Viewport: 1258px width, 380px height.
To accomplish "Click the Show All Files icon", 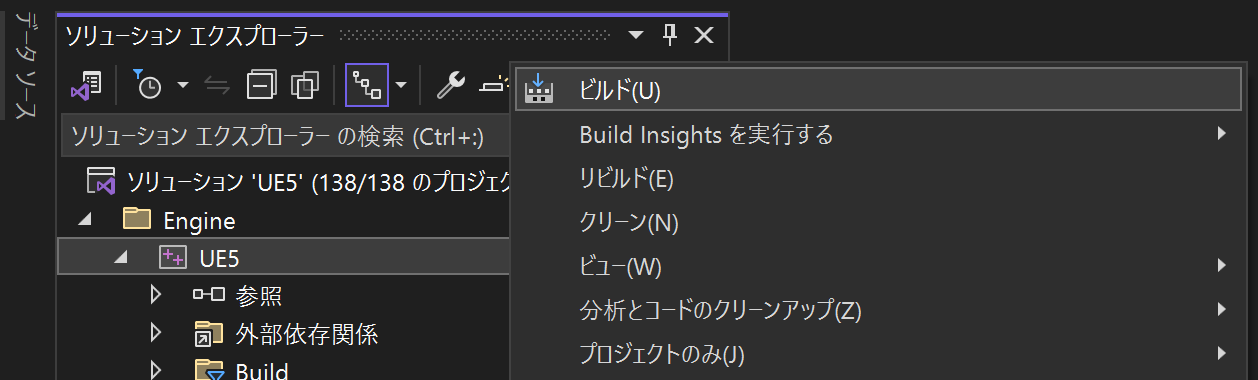I will pyautogui.click(x=305, y=86).
